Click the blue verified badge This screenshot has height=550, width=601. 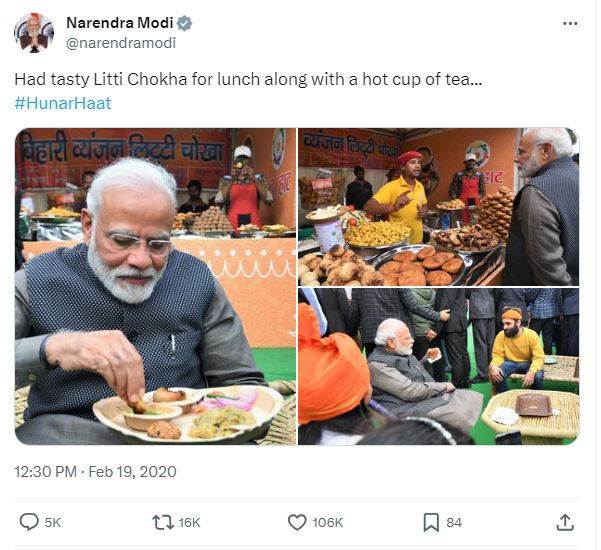(x=185, y=23)
